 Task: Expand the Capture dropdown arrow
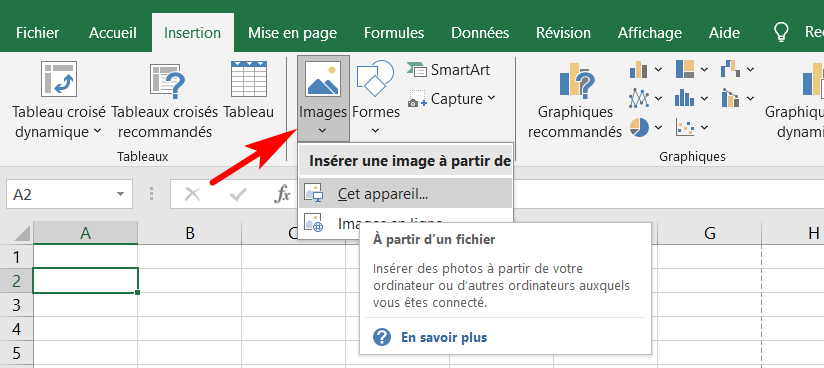coord(491,98)
